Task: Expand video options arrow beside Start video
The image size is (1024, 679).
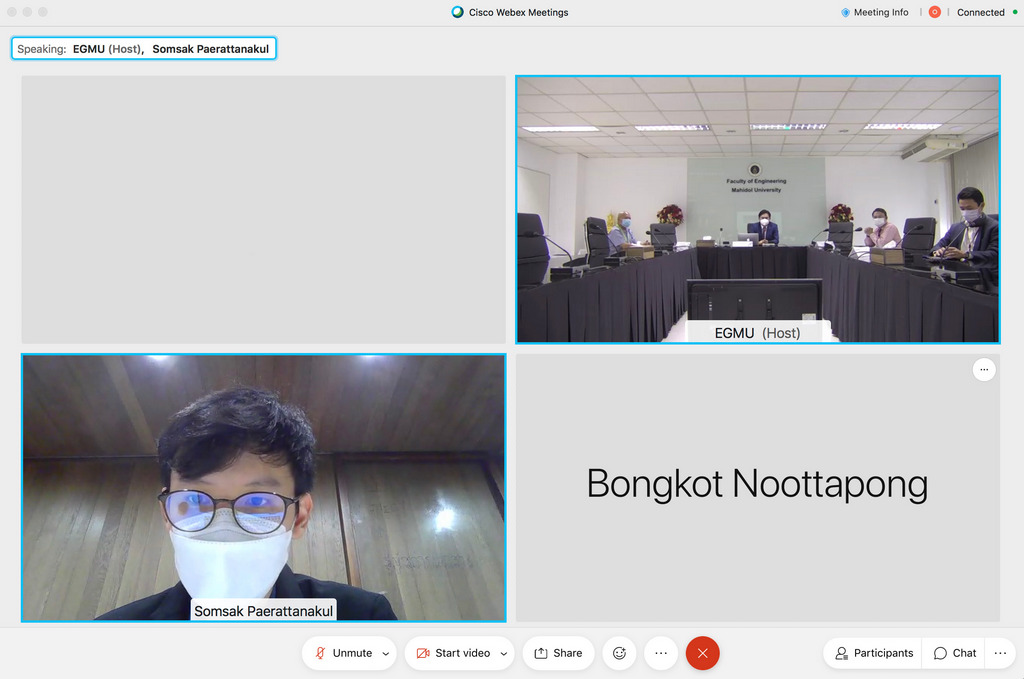Action: coord(503,653)
